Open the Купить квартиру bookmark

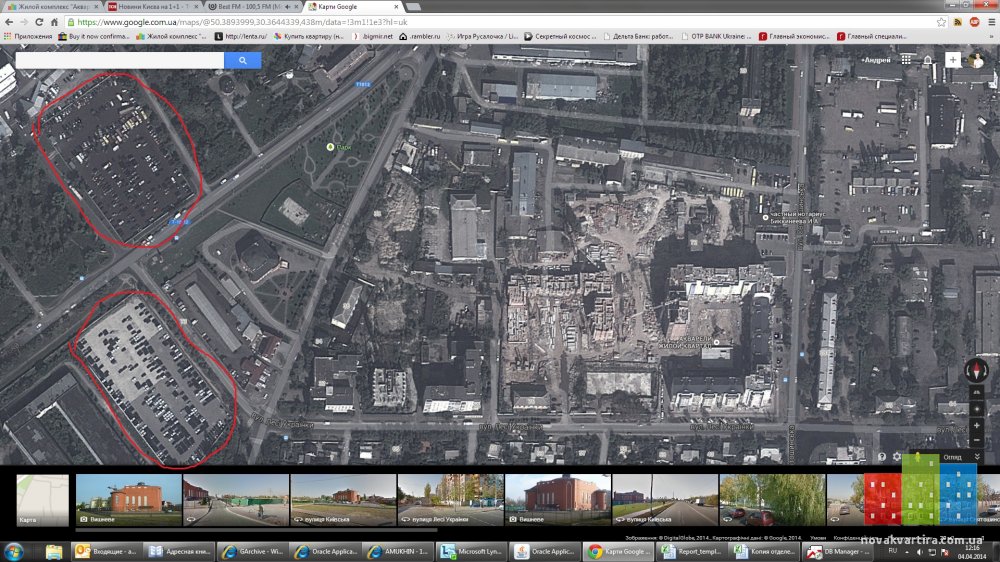click(x=309, y=36)
